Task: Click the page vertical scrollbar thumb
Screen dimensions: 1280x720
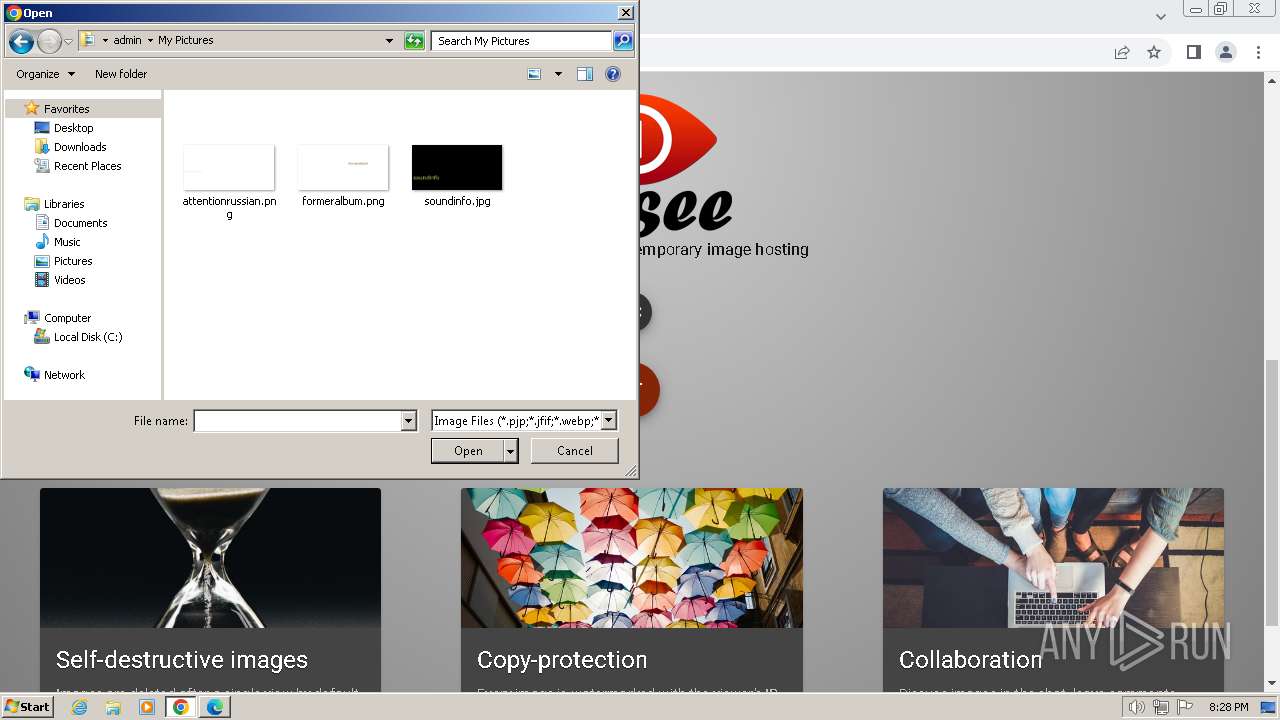Action: click(1271, 492)
